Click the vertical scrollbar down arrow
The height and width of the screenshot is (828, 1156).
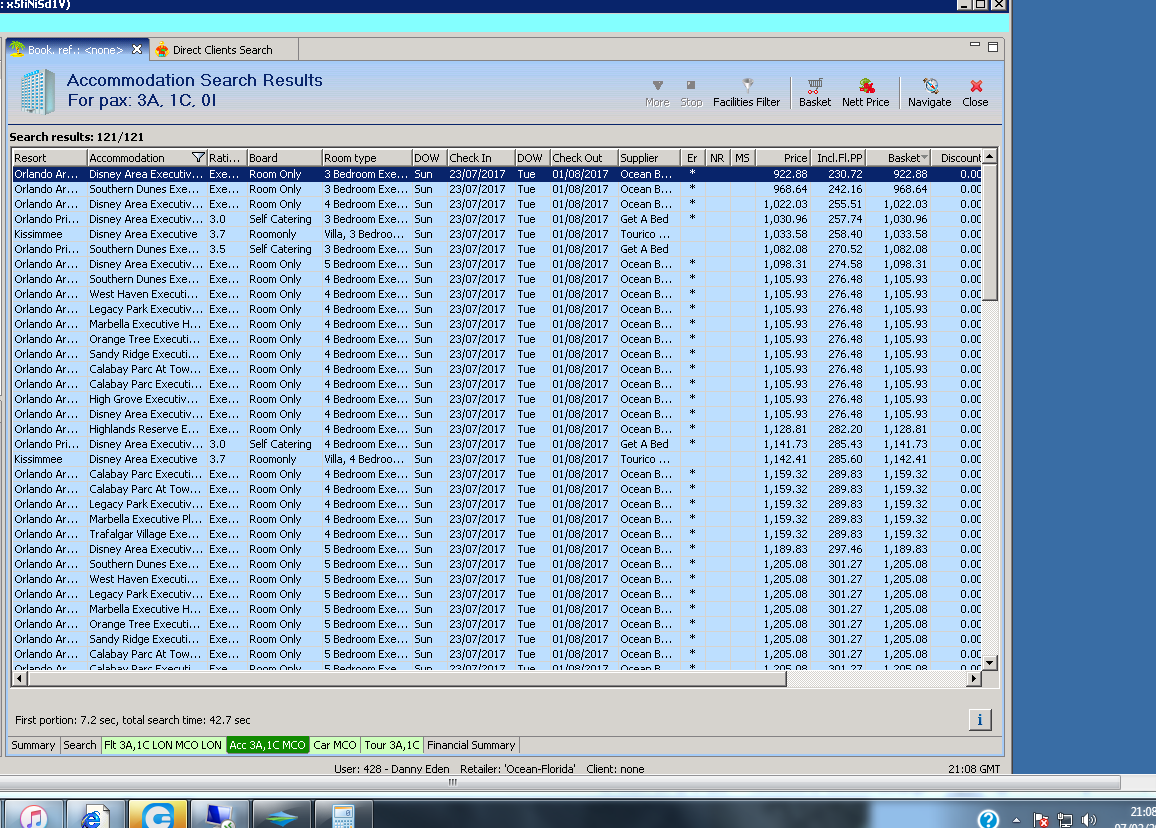[x=990, y=662]
